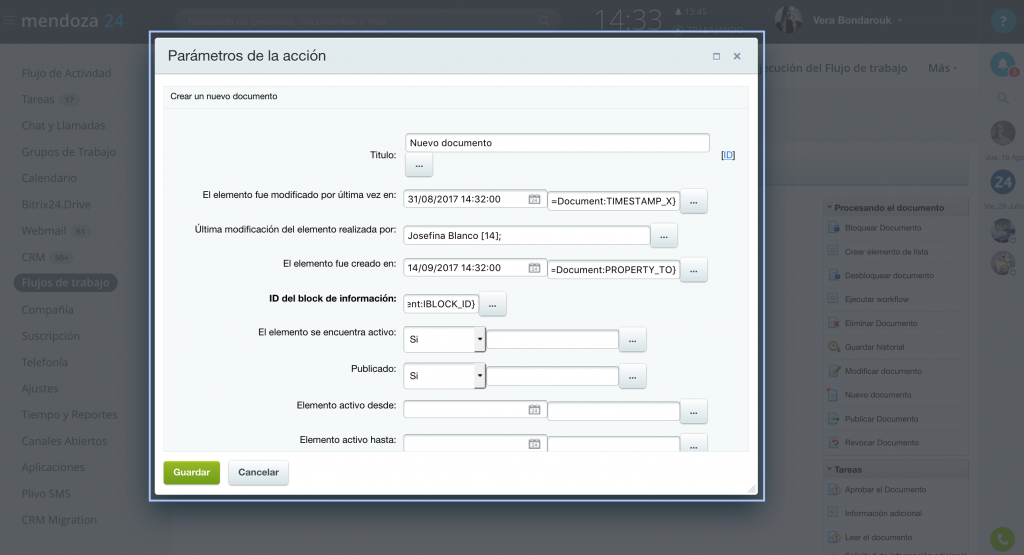Collapse the Tareas section in panel

click(x=829, y=469)
